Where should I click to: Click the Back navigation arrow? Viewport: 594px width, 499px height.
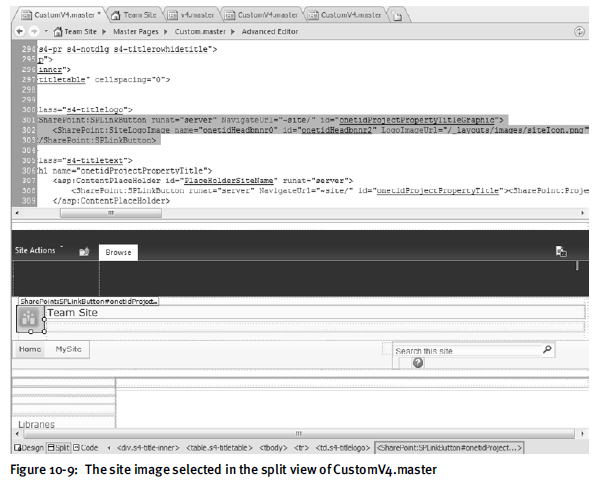pos(20,31)
